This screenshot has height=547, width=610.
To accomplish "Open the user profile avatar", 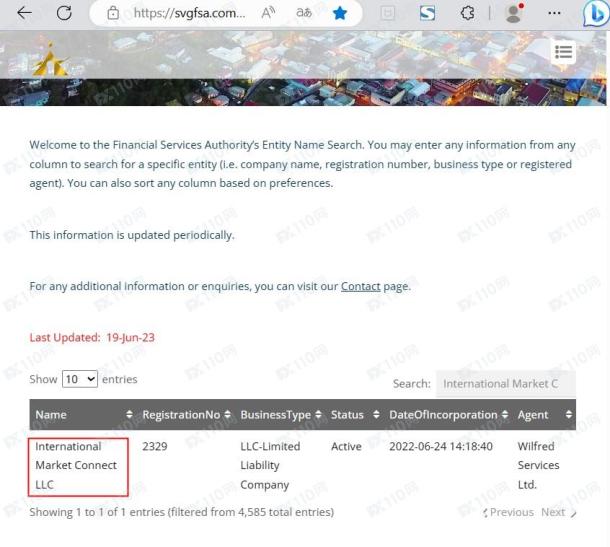I will pyautogui.click(x=514, y=13).
